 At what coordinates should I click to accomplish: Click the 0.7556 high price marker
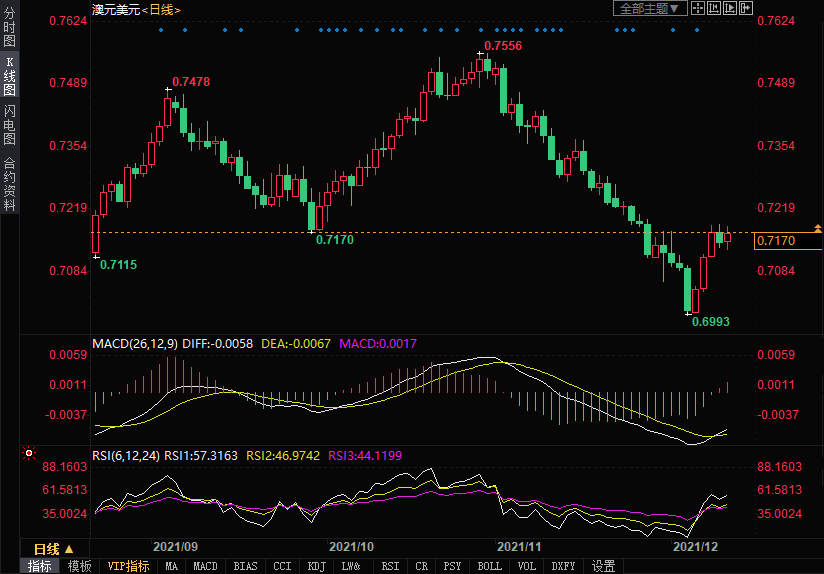[502, 46]
